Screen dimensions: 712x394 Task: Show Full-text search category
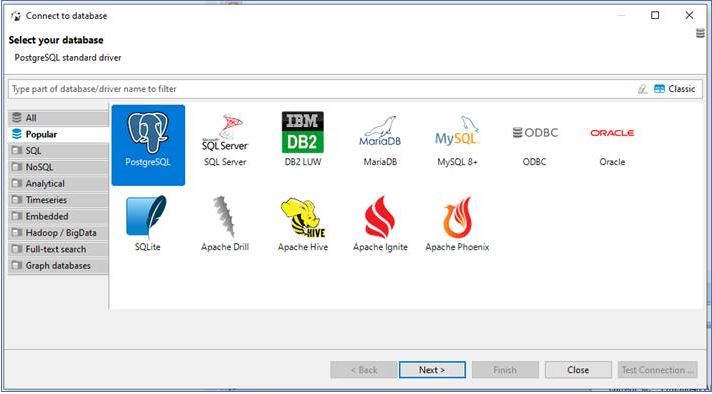pos(59,249)
